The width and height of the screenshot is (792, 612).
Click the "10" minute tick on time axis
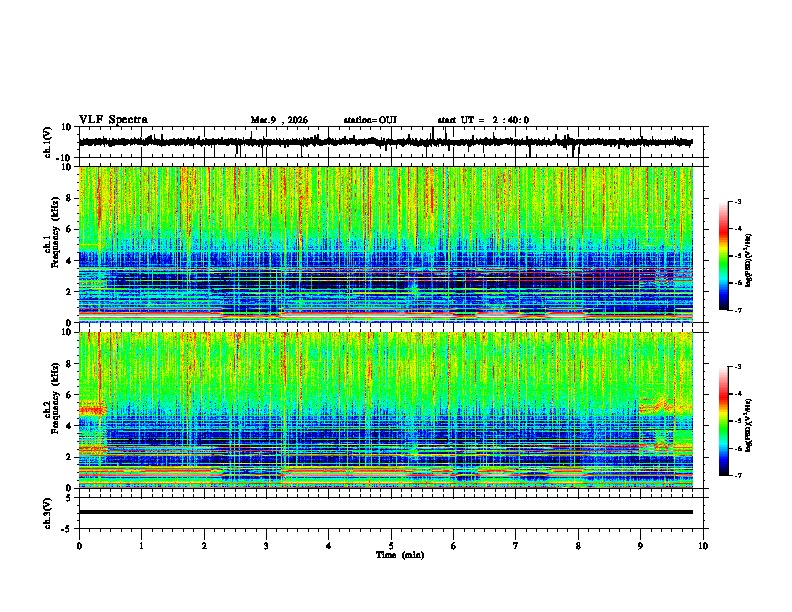point(703,546)
